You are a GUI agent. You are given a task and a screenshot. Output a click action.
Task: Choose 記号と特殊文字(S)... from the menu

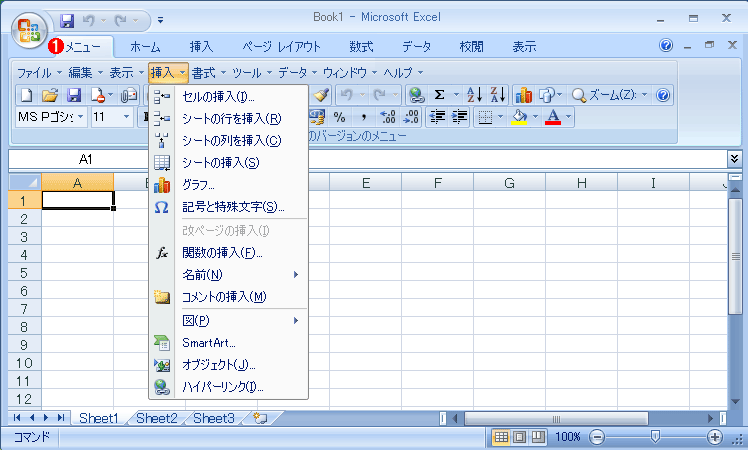click(229, 207)
